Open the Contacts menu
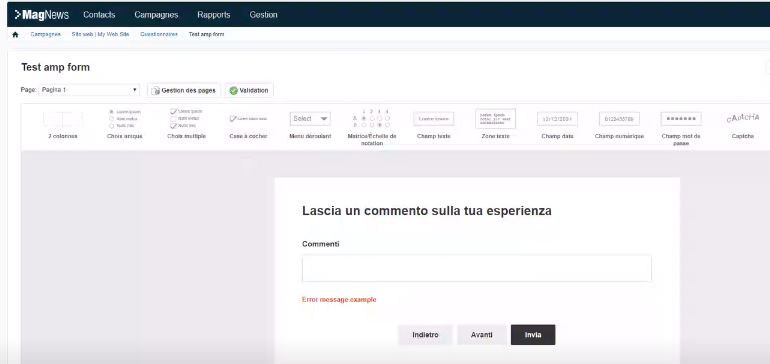 click(x=99, y=15)
